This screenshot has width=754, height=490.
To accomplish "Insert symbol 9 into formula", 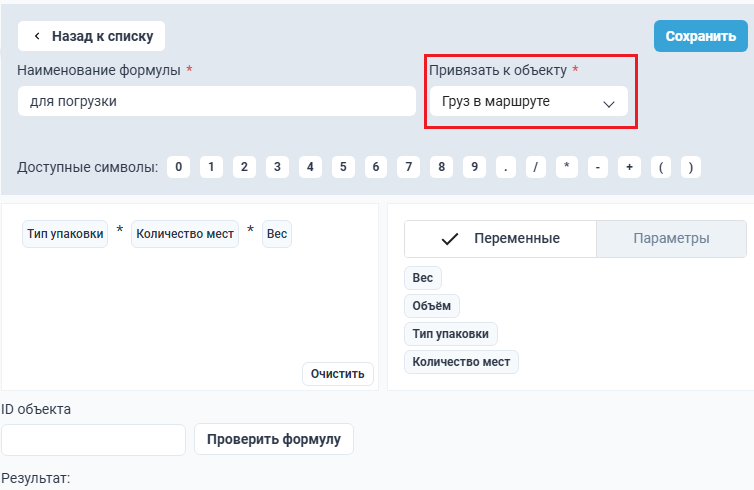I will click(x=474, y=167).
